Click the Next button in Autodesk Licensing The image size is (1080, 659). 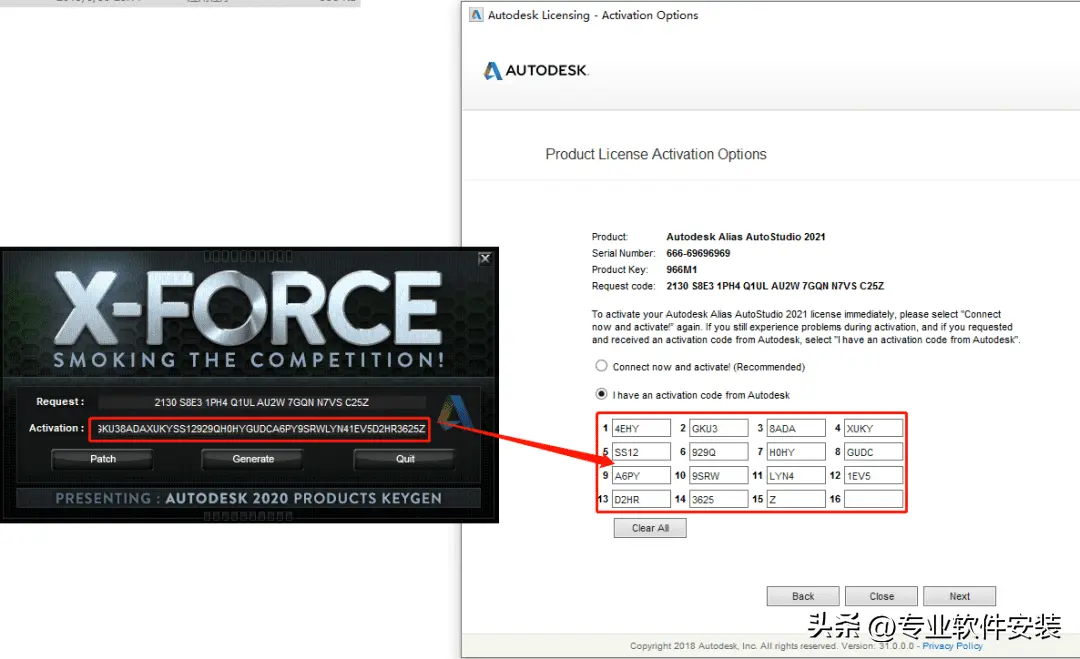coord(959,596)
